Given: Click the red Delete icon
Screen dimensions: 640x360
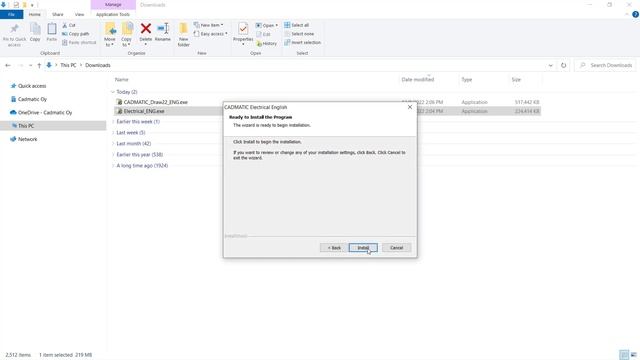Looking at the screenshot, I should [x=146, y=29].
